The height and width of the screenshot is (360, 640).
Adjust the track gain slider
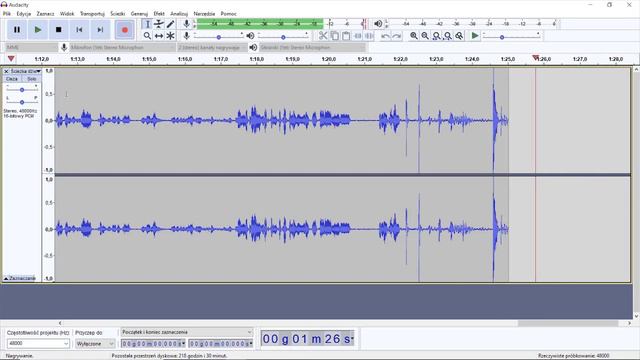(22, 89)
